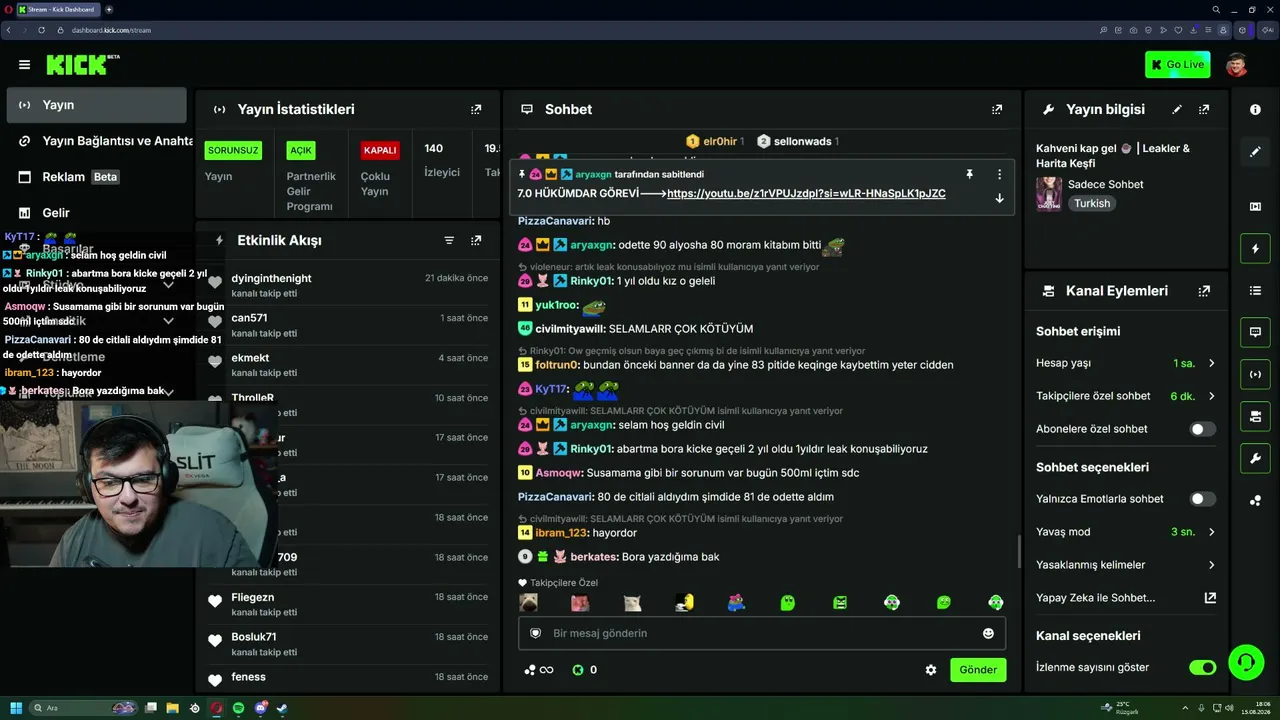Open the hamburger menu beside the Kick logo
The image size is (1280, 720).
pyautogui.click(x=24, y=65)
